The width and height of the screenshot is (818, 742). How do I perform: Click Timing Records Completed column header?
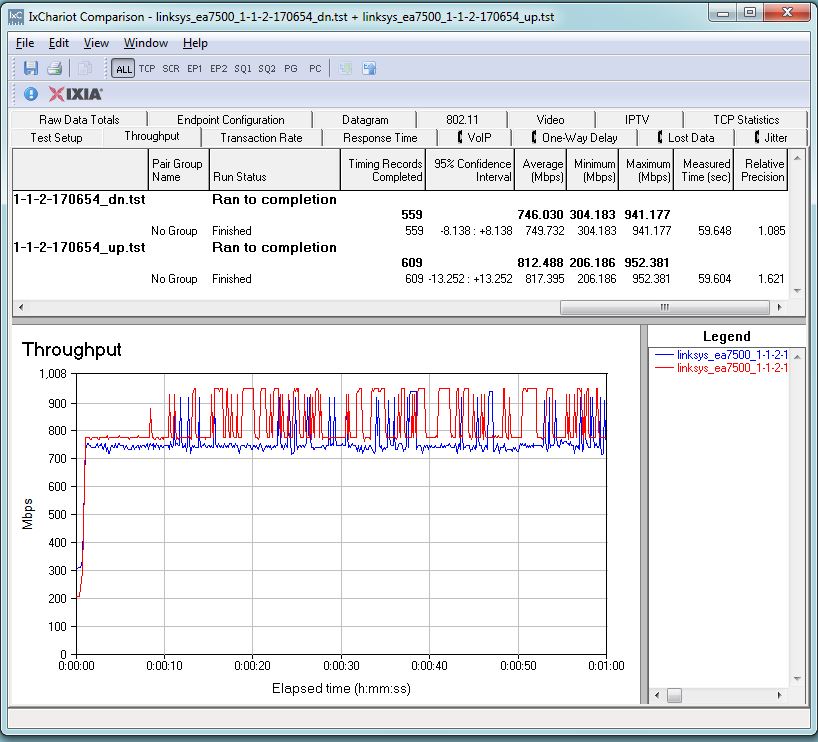coord(383,170)
